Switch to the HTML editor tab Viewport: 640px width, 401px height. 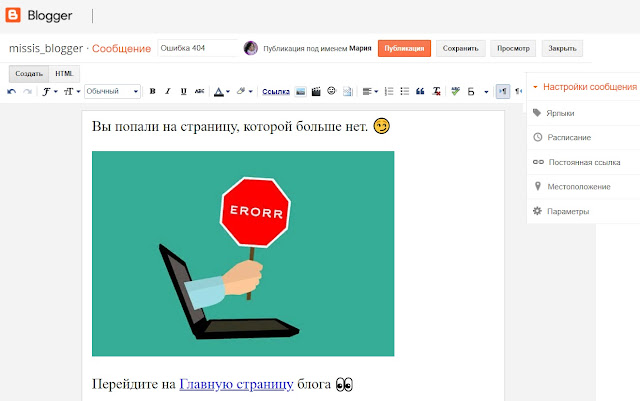coord(64,73)
